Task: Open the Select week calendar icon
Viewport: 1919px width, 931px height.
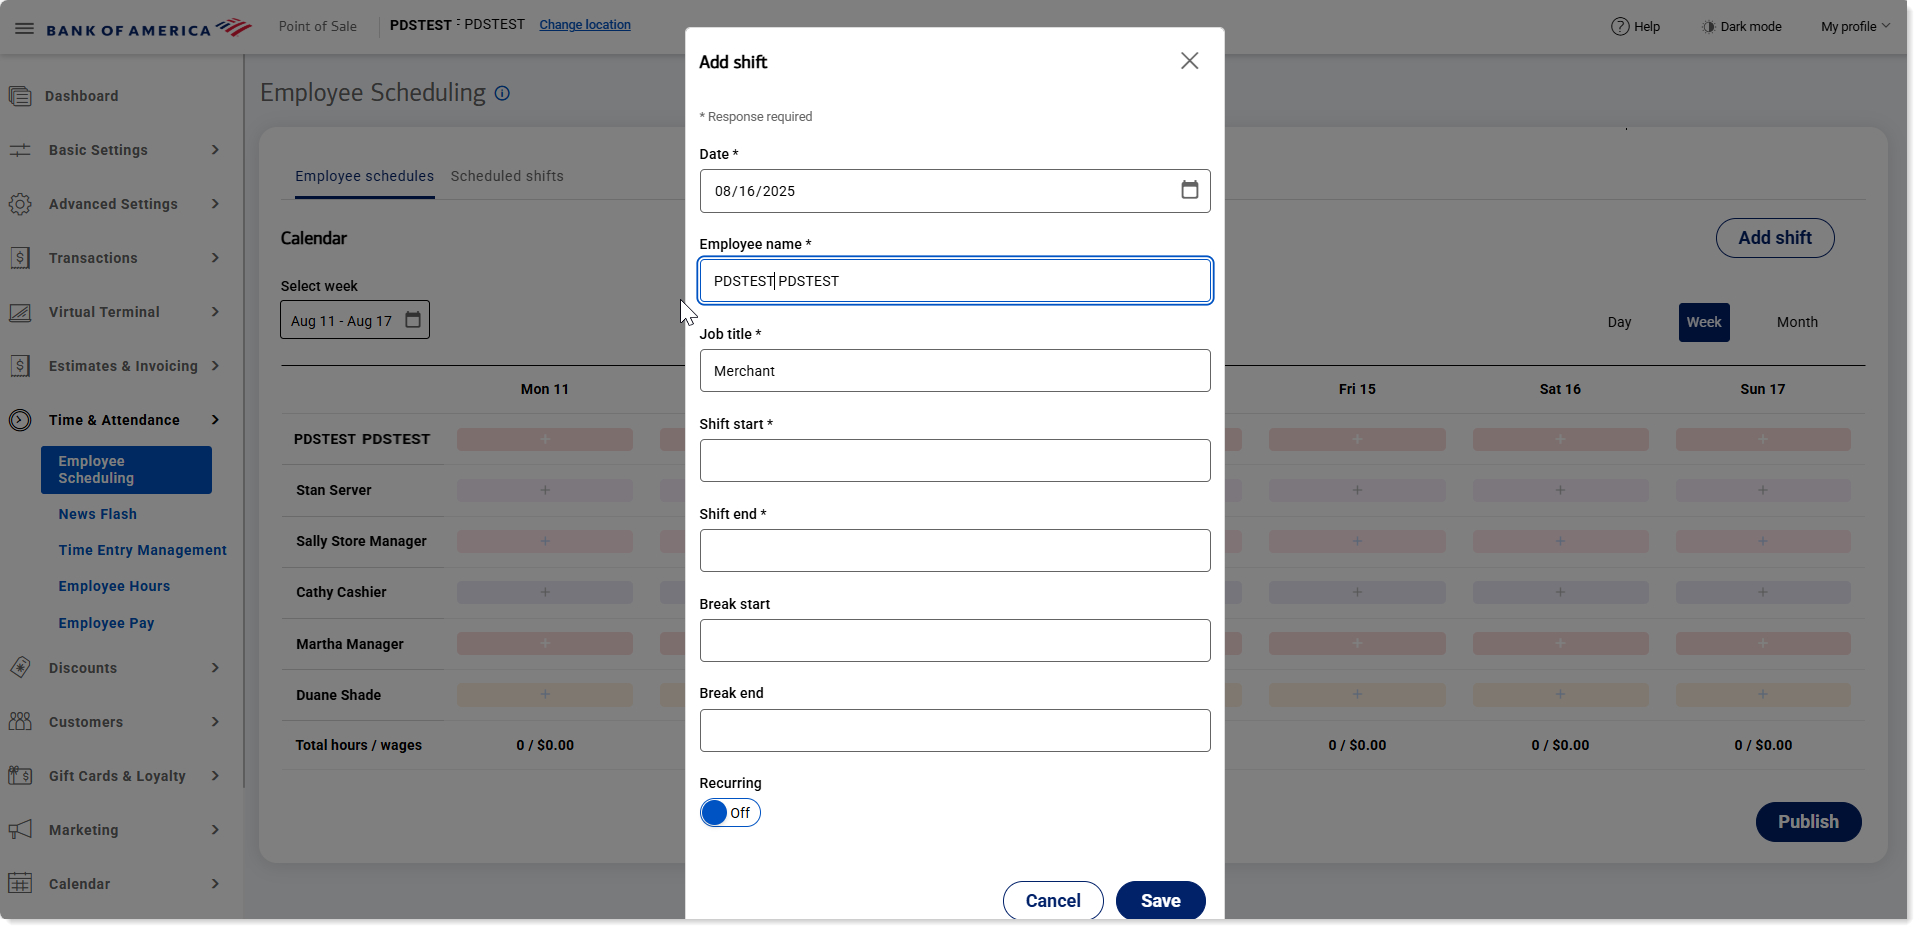Action: click(413, 320)
